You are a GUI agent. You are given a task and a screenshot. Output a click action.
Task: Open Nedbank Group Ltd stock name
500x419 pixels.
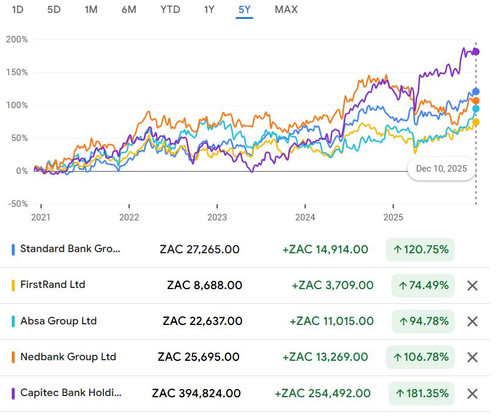[x=68, y=357]
